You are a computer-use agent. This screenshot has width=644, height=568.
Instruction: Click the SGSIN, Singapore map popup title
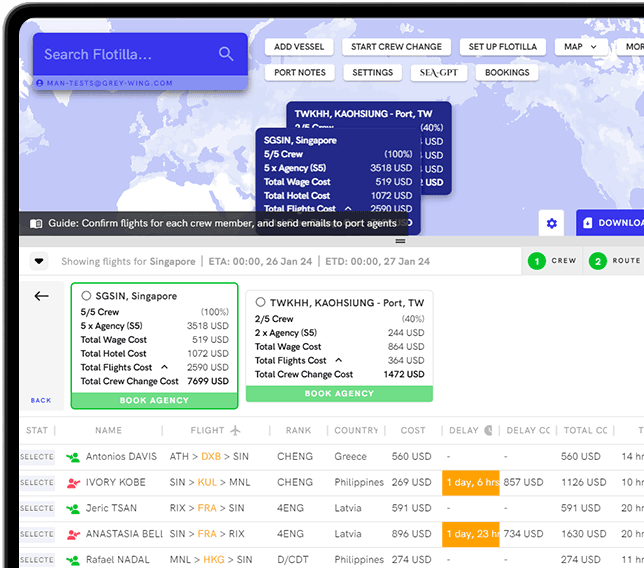[x=300, y=140]
